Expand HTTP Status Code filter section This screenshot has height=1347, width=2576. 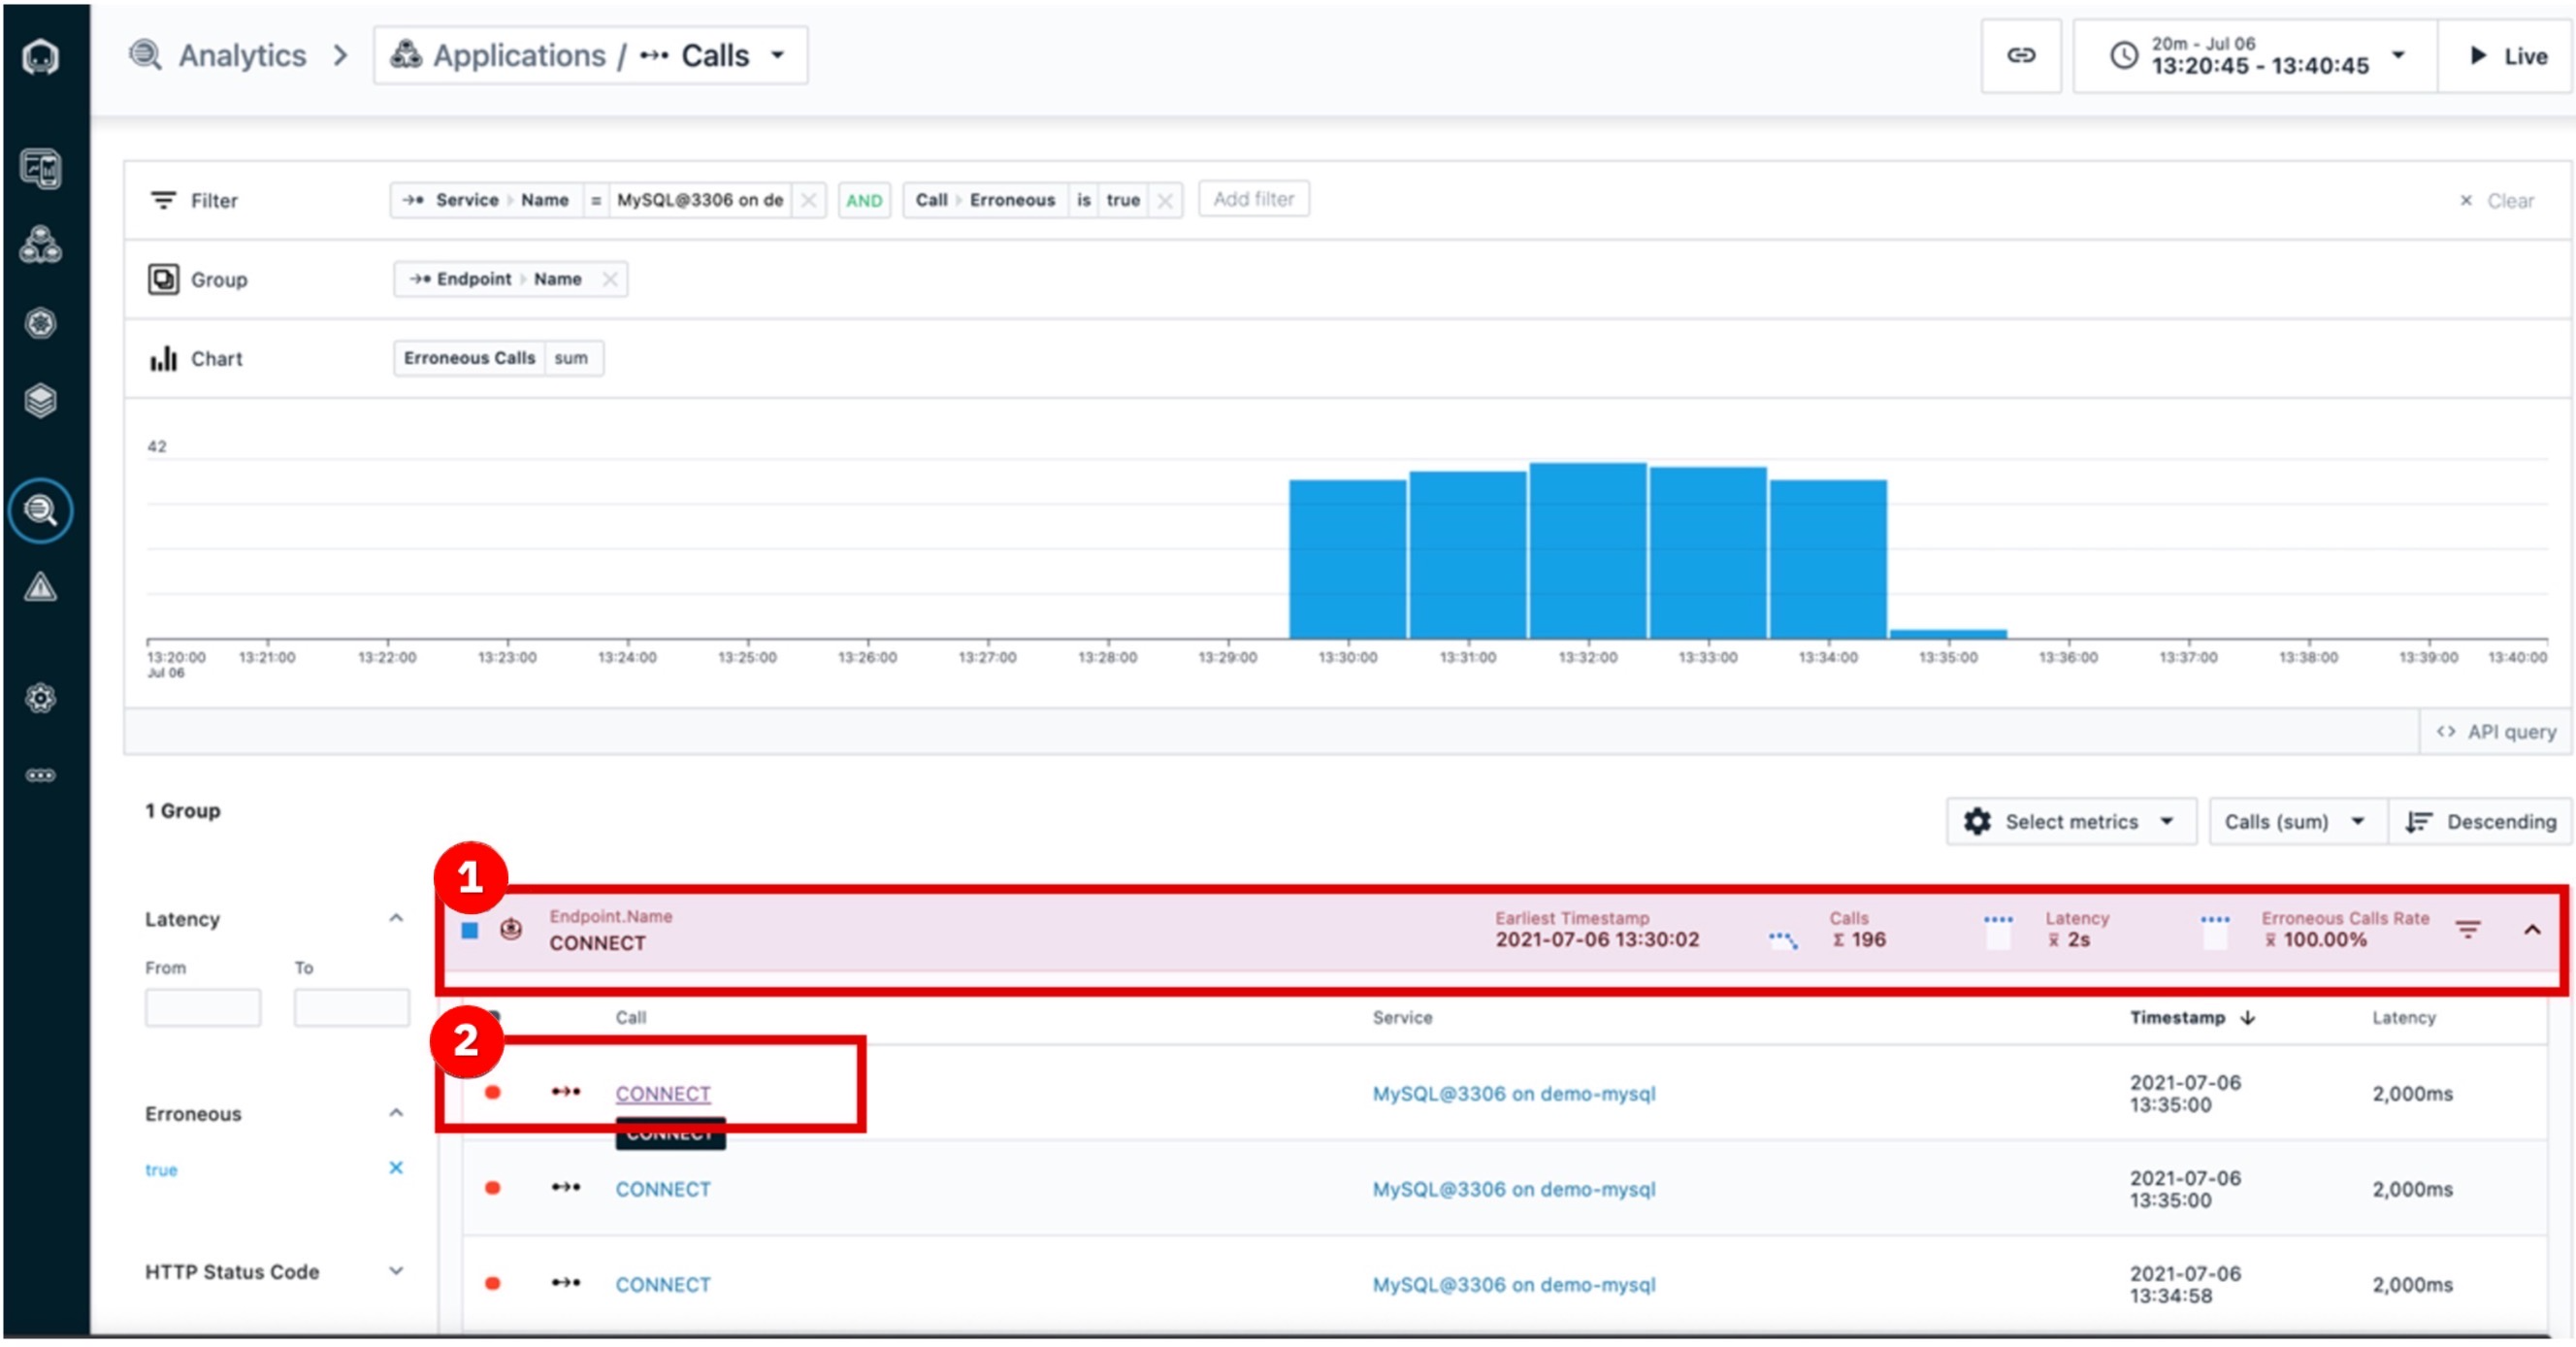[x=396, y=1271]
